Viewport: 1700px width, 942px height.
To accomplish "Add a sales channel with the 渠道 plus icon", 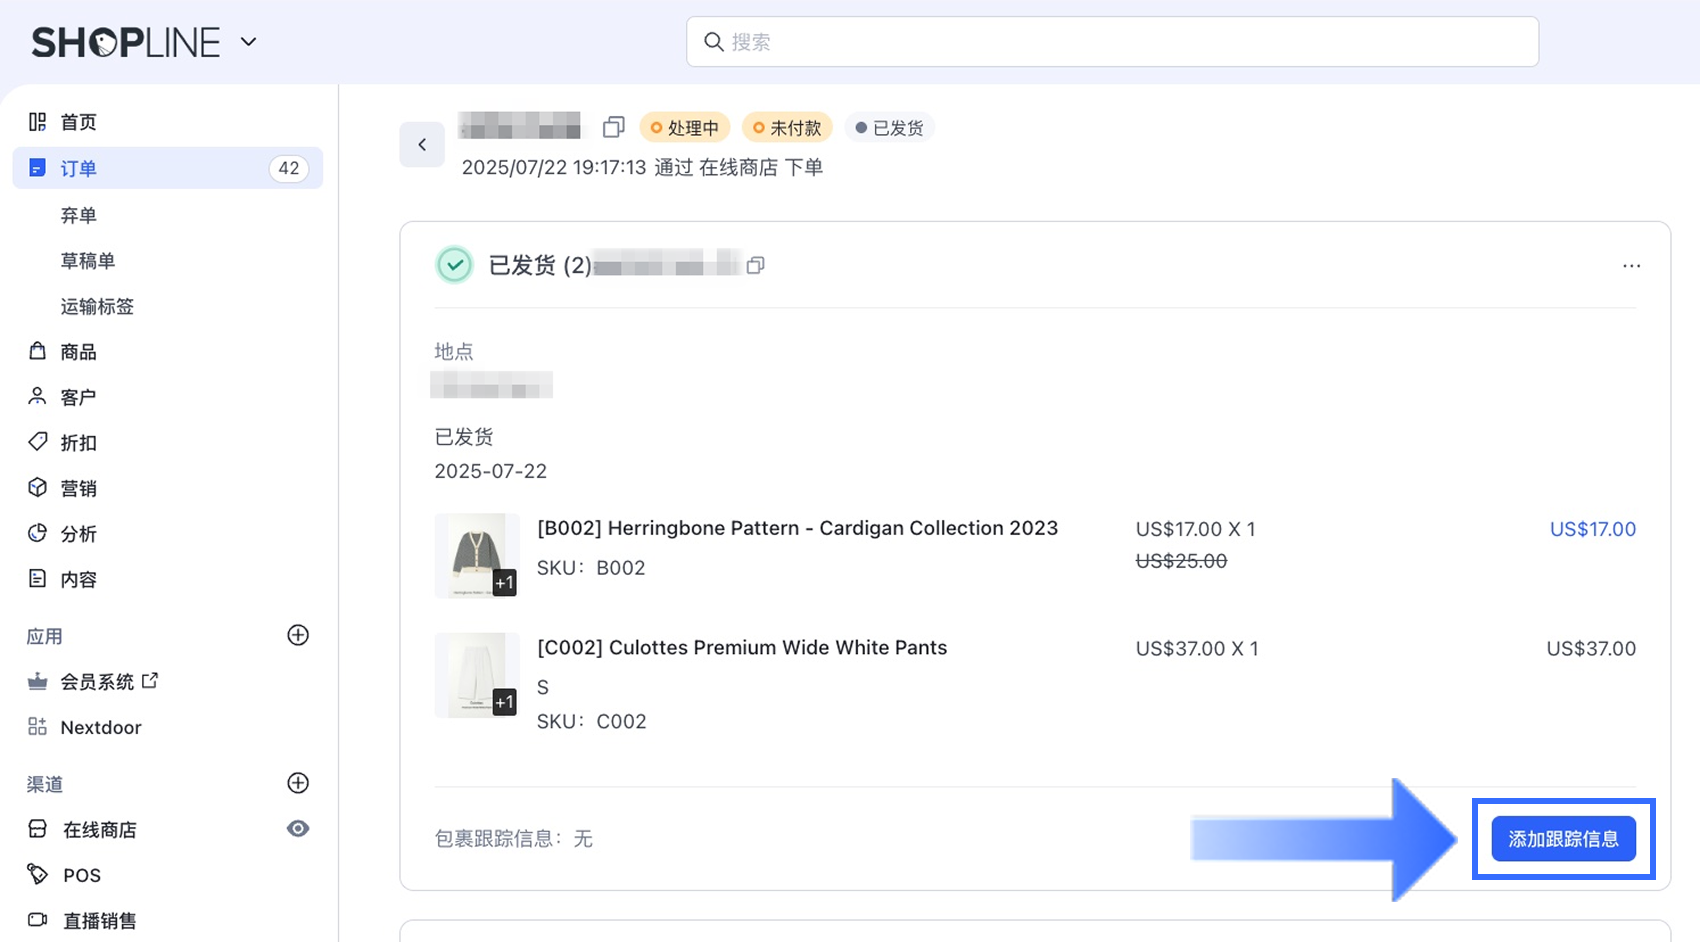I will tap(298, 783).
